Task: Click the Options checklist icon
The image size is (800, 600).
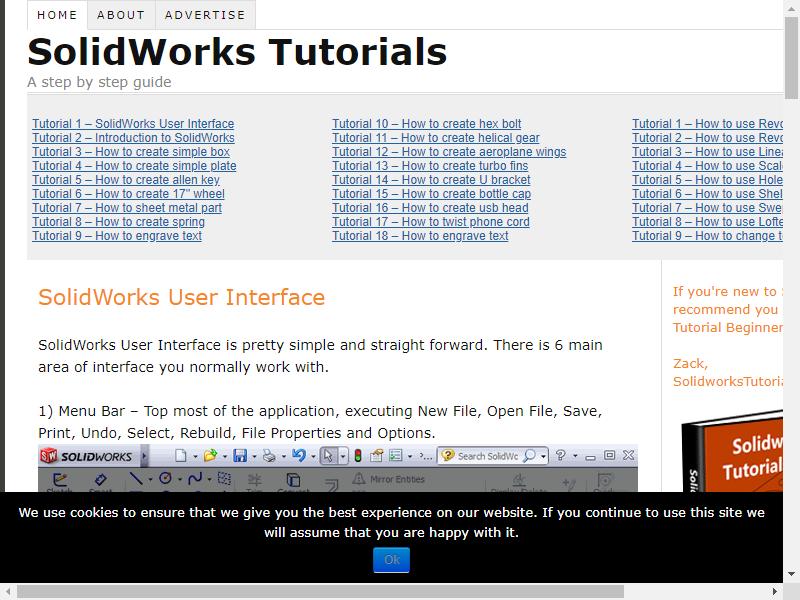Action: point(396,455)
